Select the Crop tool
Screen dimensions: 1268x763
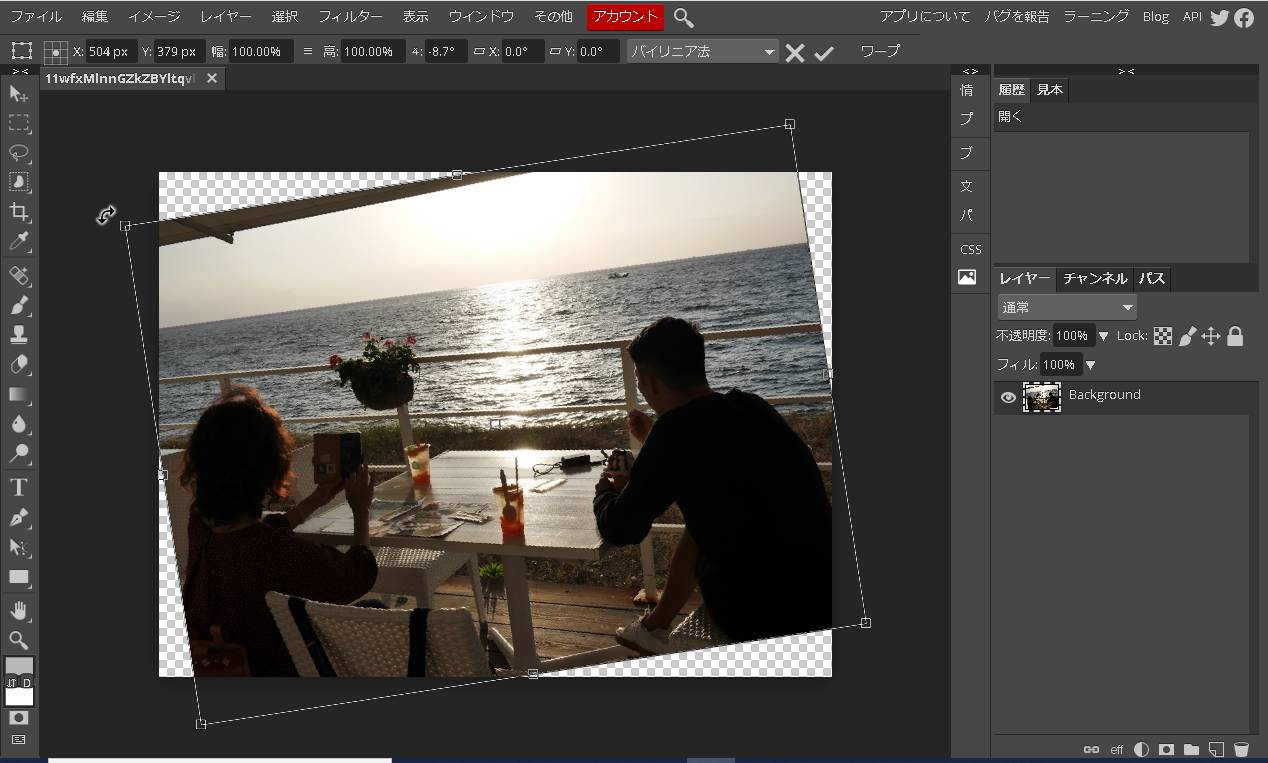point(19,212)
